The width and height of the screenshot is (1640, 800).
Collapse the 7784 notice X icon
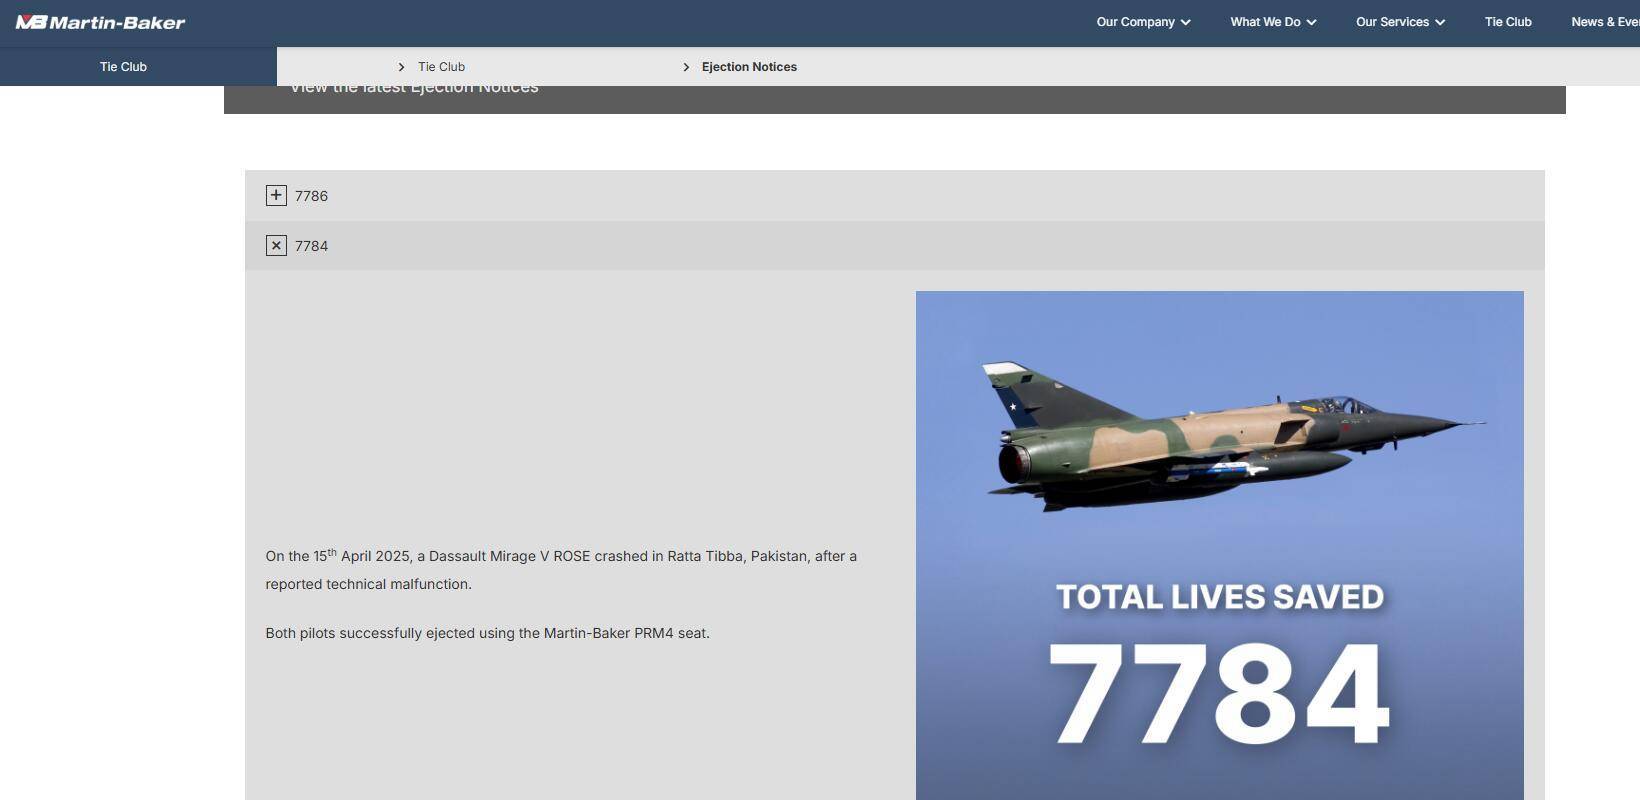(276, 245)
